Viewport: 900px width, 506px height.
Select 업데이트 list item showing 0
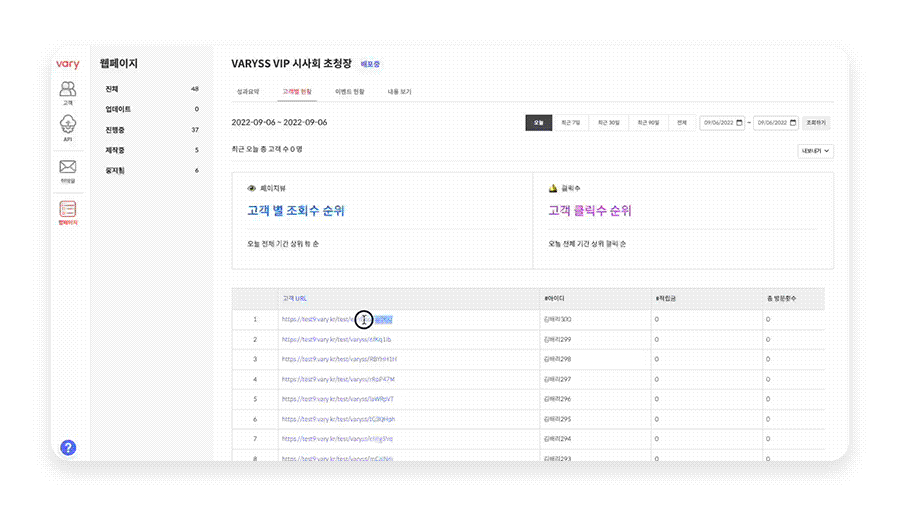click(152, 109)
